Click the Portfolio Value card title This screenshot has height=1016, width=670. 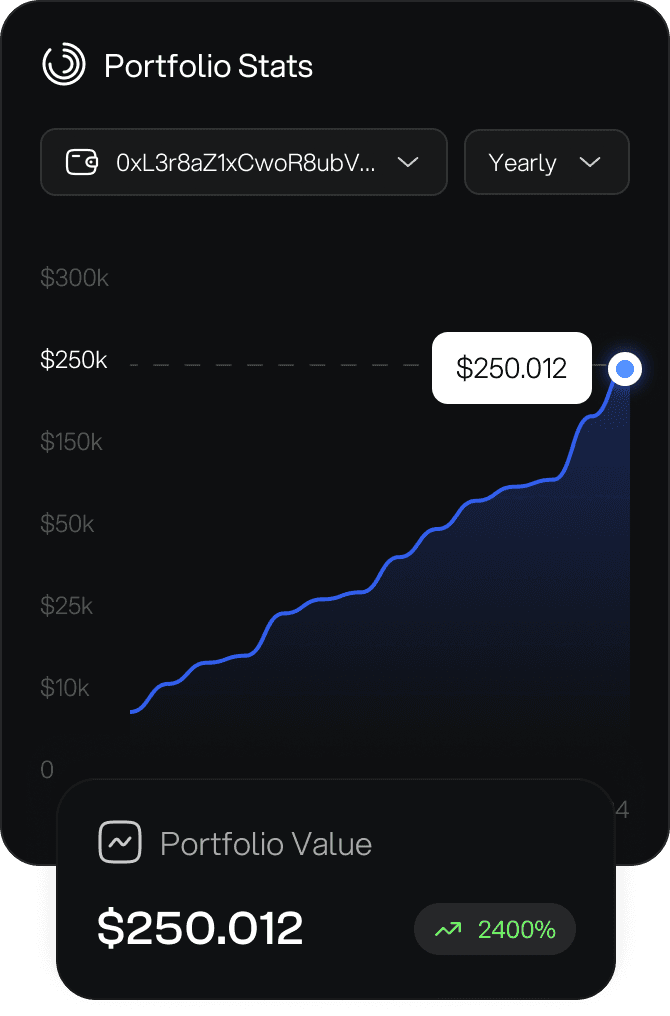coord(266,844)
